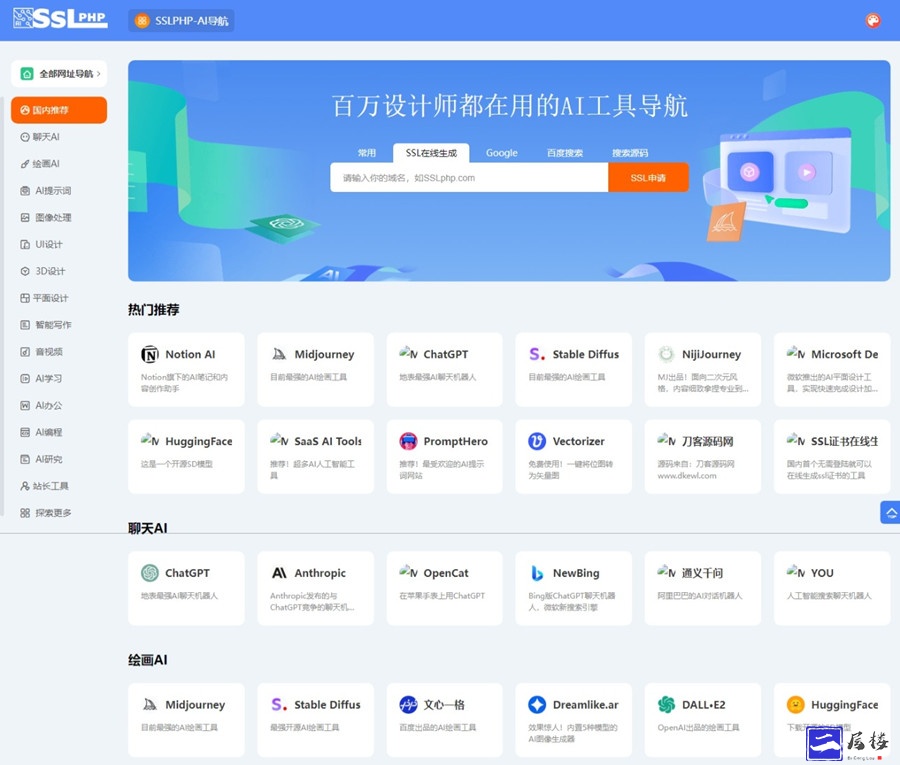Switch to the Google search tab
Image resolution: width=900 pixels, height=765 pixels.
(502, 153)
